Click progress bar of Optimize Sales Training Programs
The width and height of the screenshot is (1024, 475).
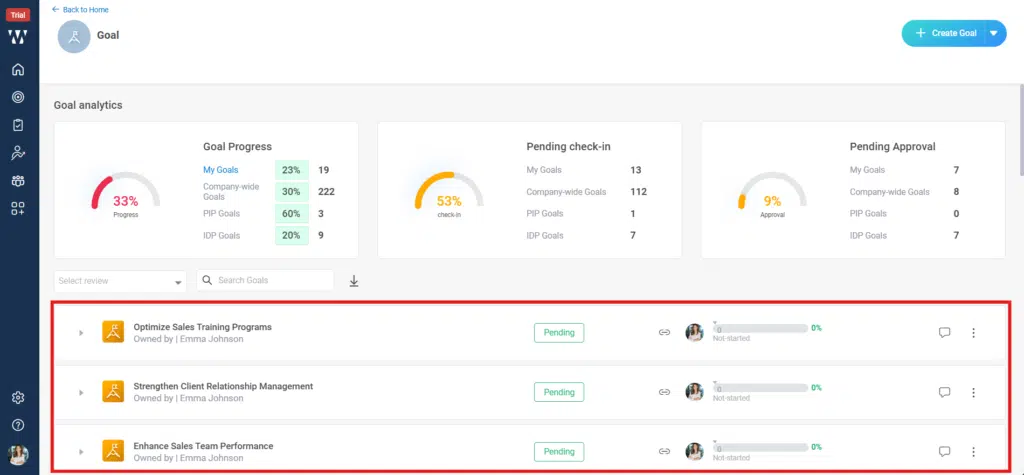[x=760, y=329]
